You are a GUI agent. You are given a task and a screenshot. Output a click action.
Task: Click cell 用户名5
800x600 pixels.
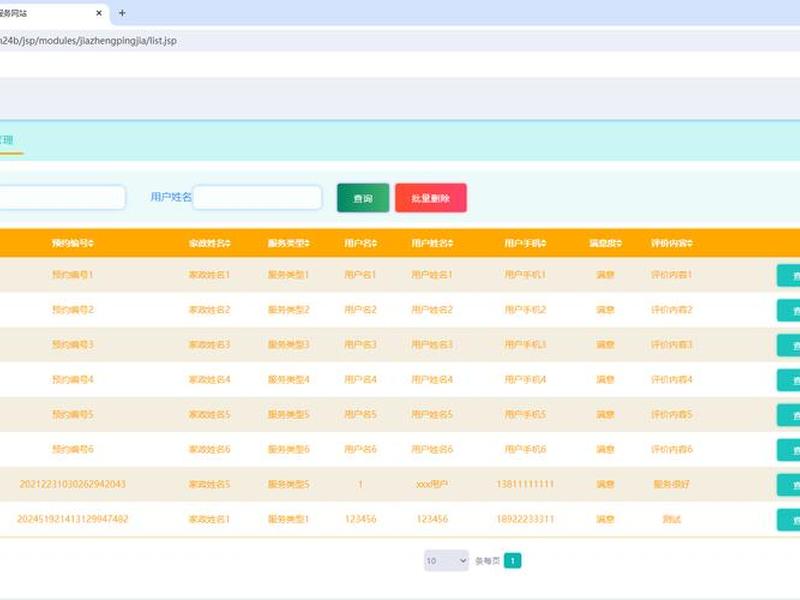[360, 414]
